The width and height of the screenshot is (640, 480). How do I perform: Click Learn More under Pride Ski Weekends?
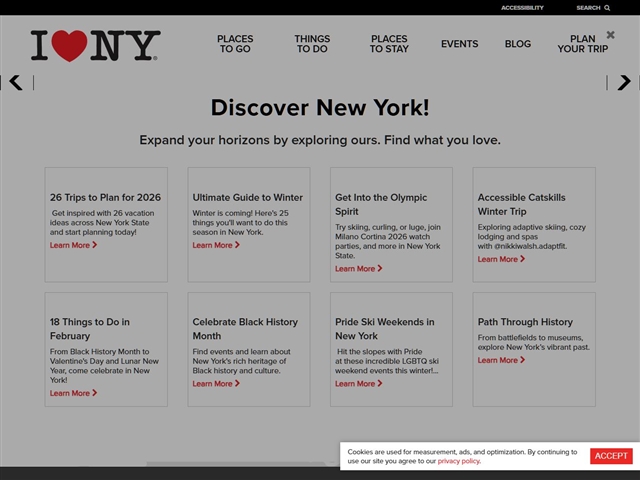pos(358,384)
